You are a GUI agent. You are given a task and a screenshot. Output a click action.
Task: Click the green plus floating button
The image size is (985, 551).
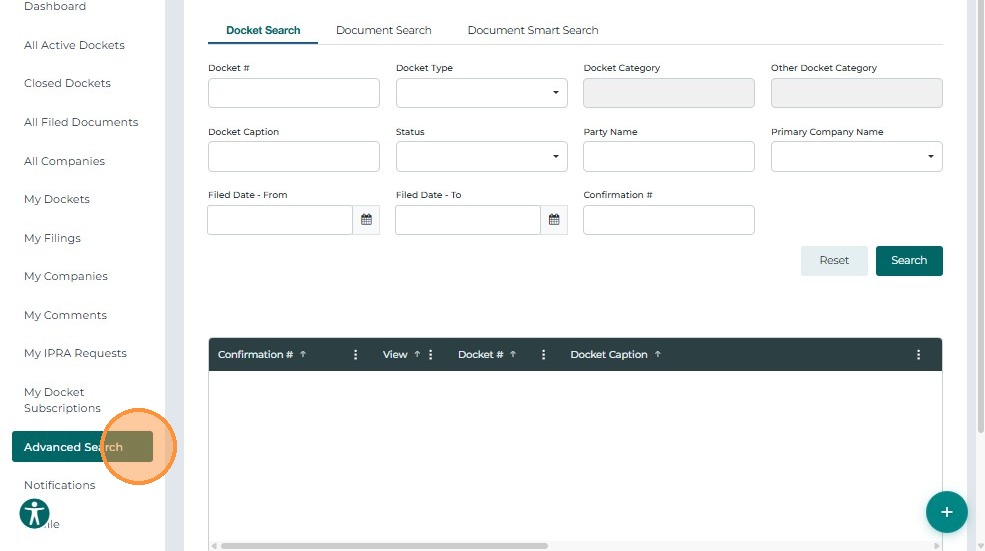(x=946, y=512)
